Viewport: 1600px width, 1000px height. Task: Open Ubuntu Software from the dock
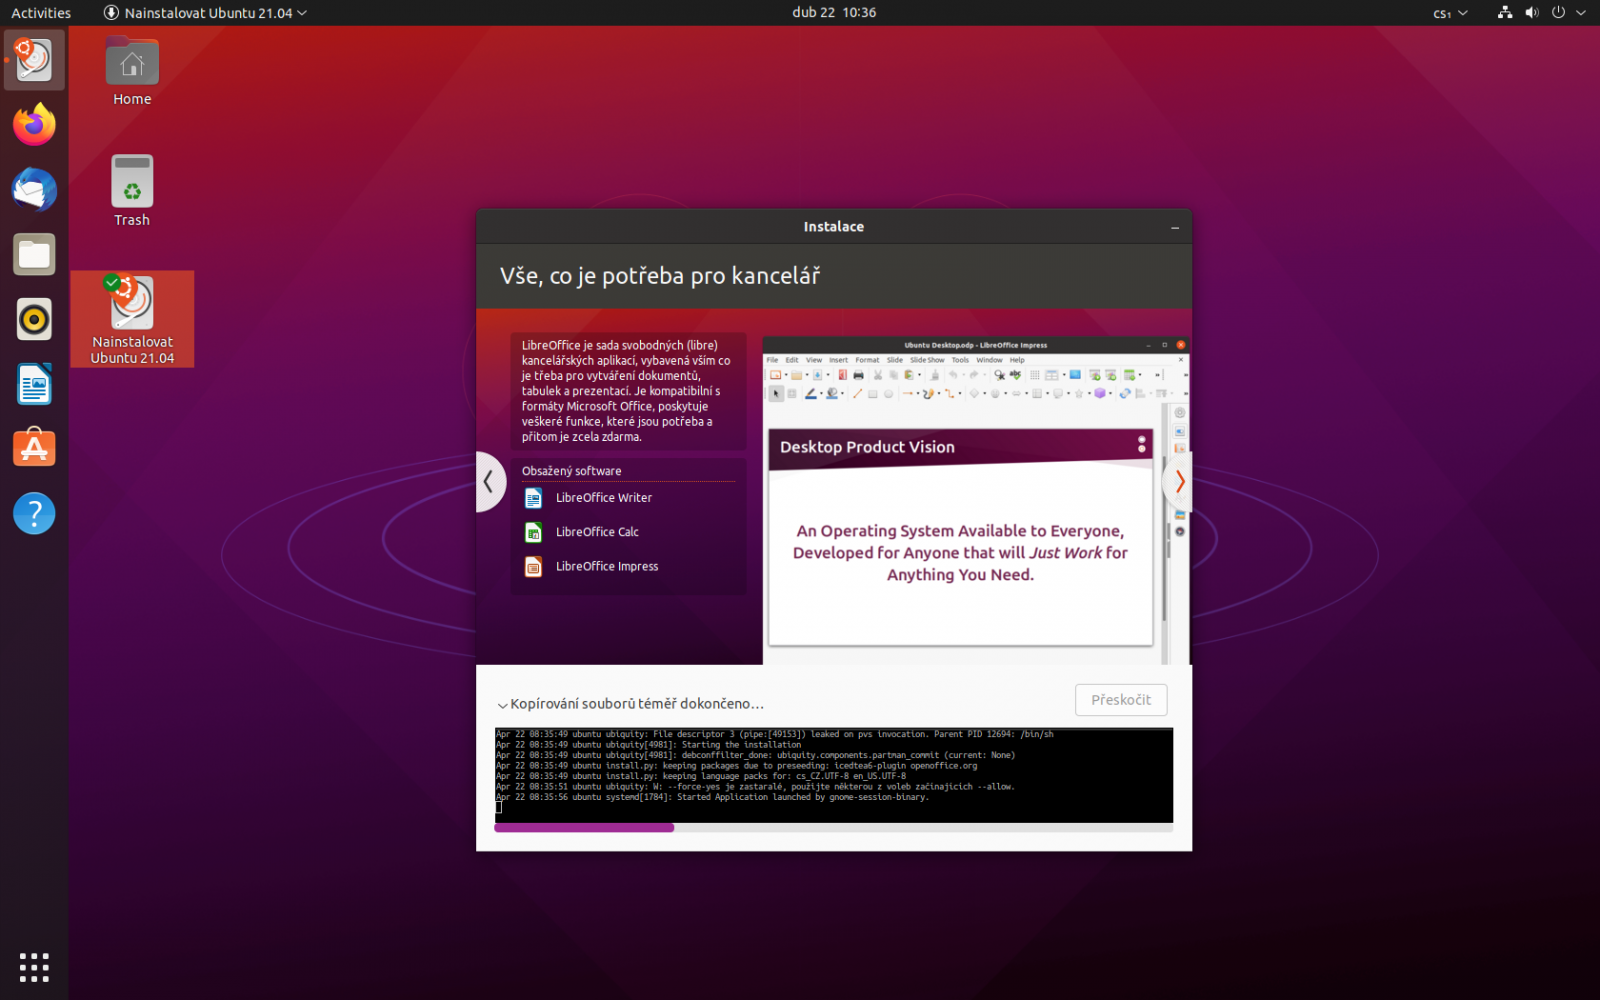(34, 447)
